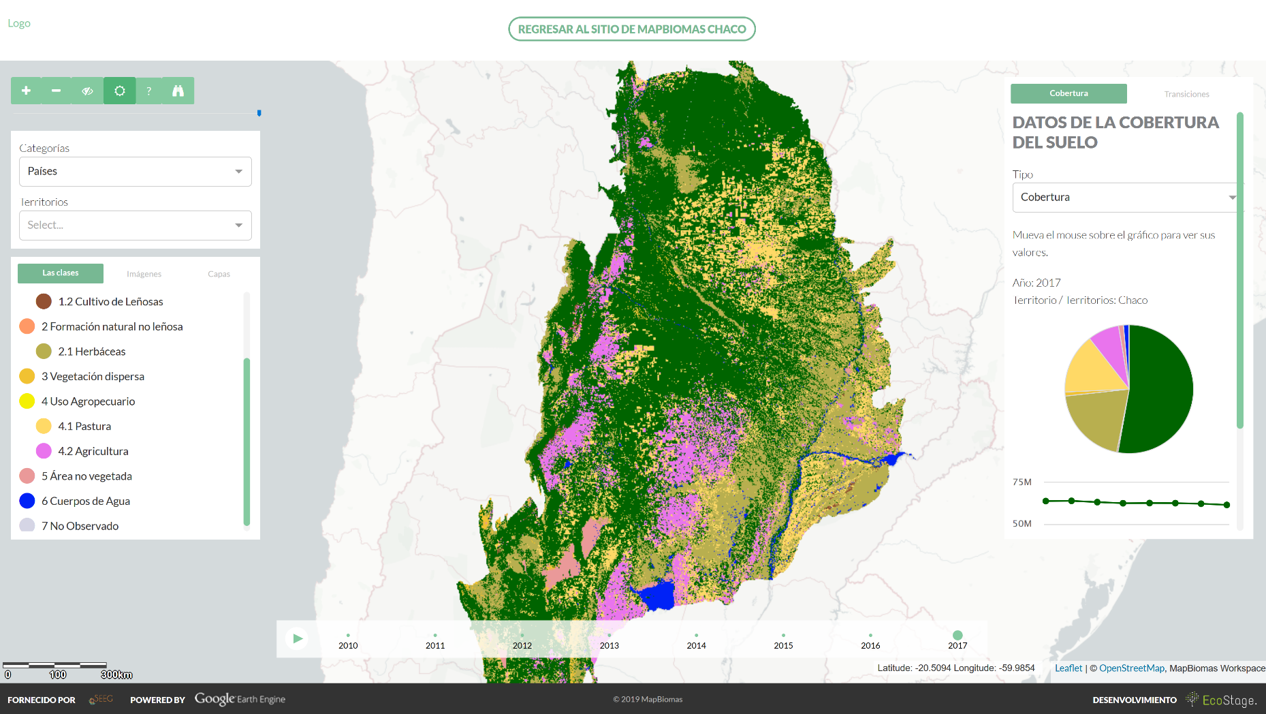
Task: Open help with the question mark icon
Action: pyautogui.click(x=149, y=91)
